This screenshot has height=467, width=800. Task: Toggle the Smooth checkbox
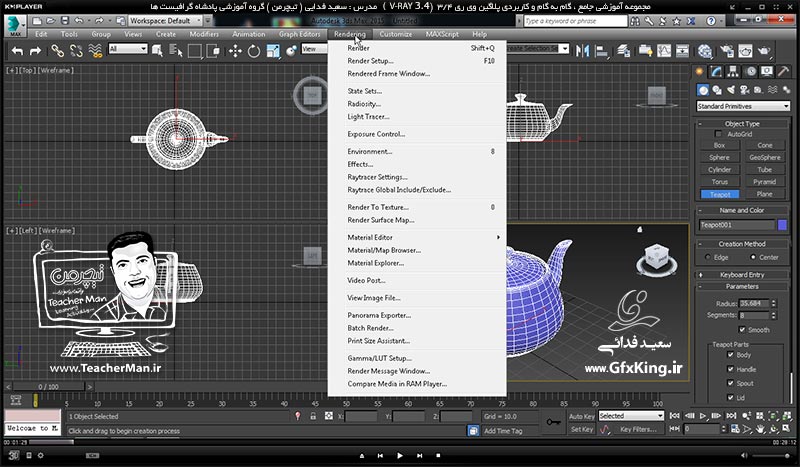tap(742, 330)
